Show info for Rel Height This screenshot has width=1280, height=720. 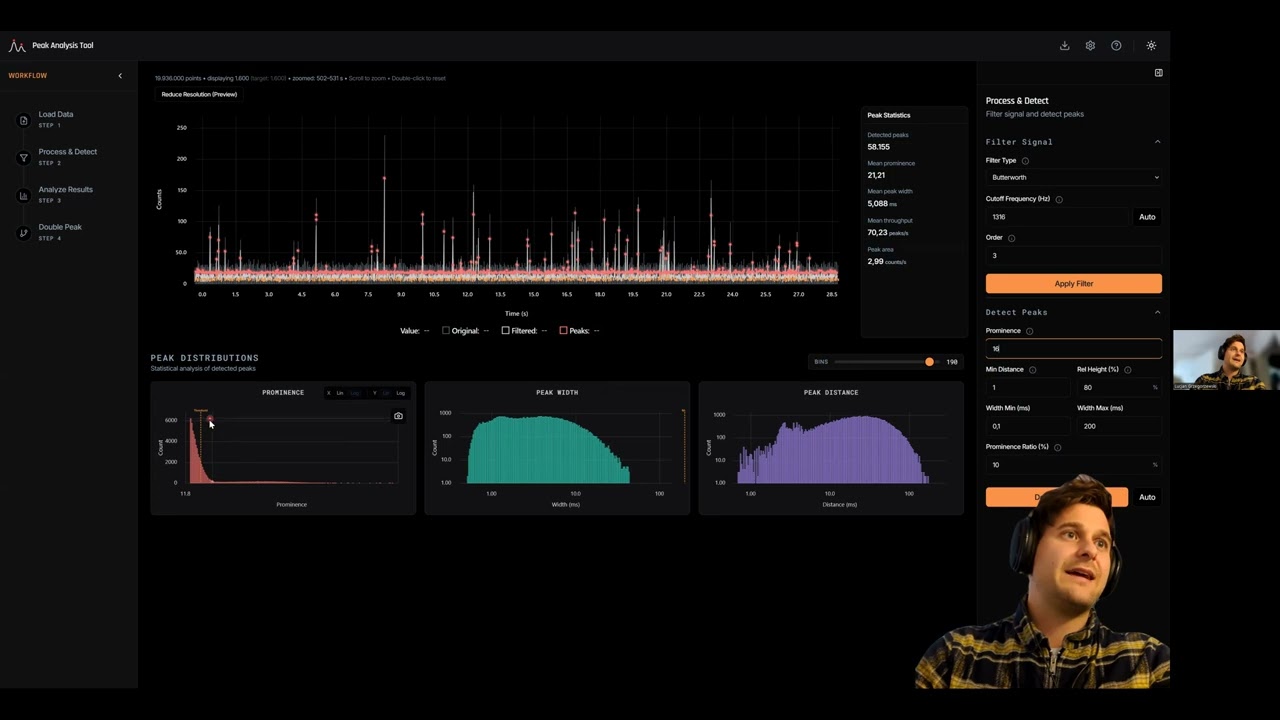[1127, 370]
